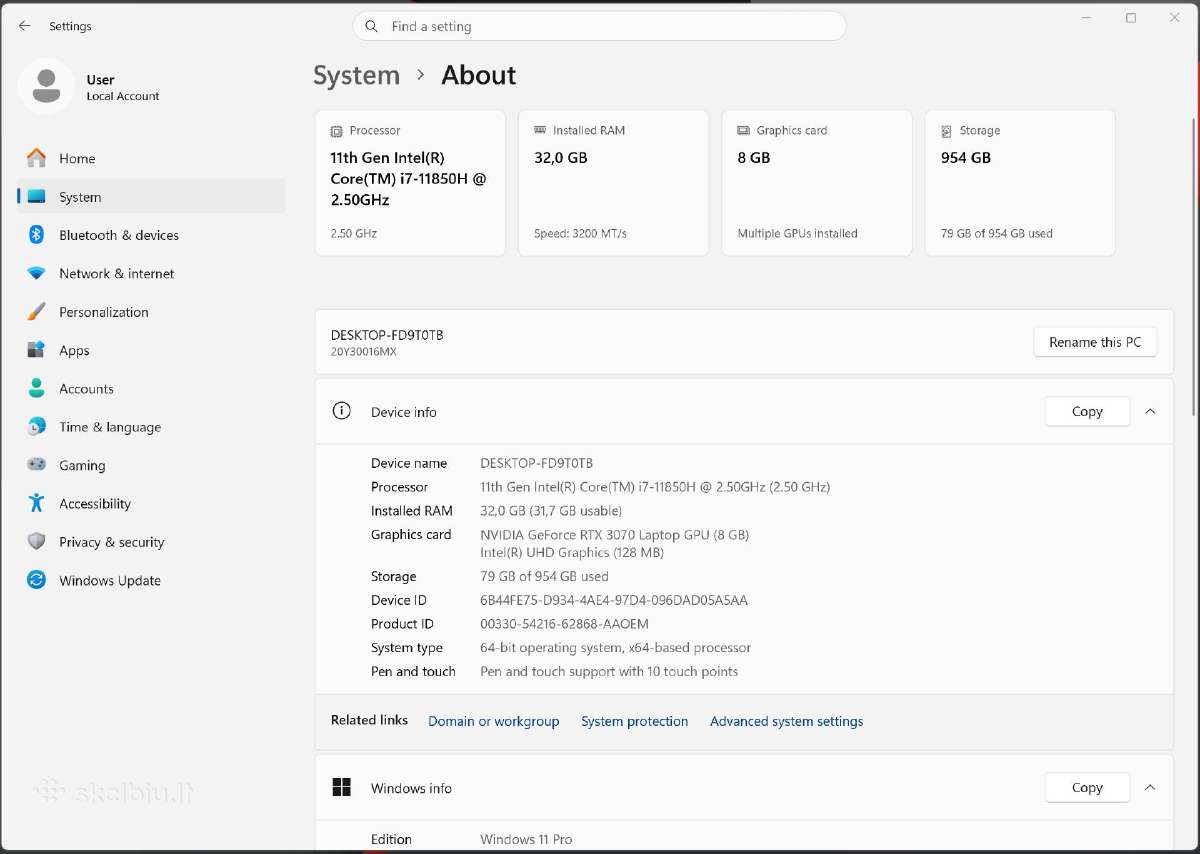Click the User profile avatar
Screen dimensions: 1200x854
point(46,86)
